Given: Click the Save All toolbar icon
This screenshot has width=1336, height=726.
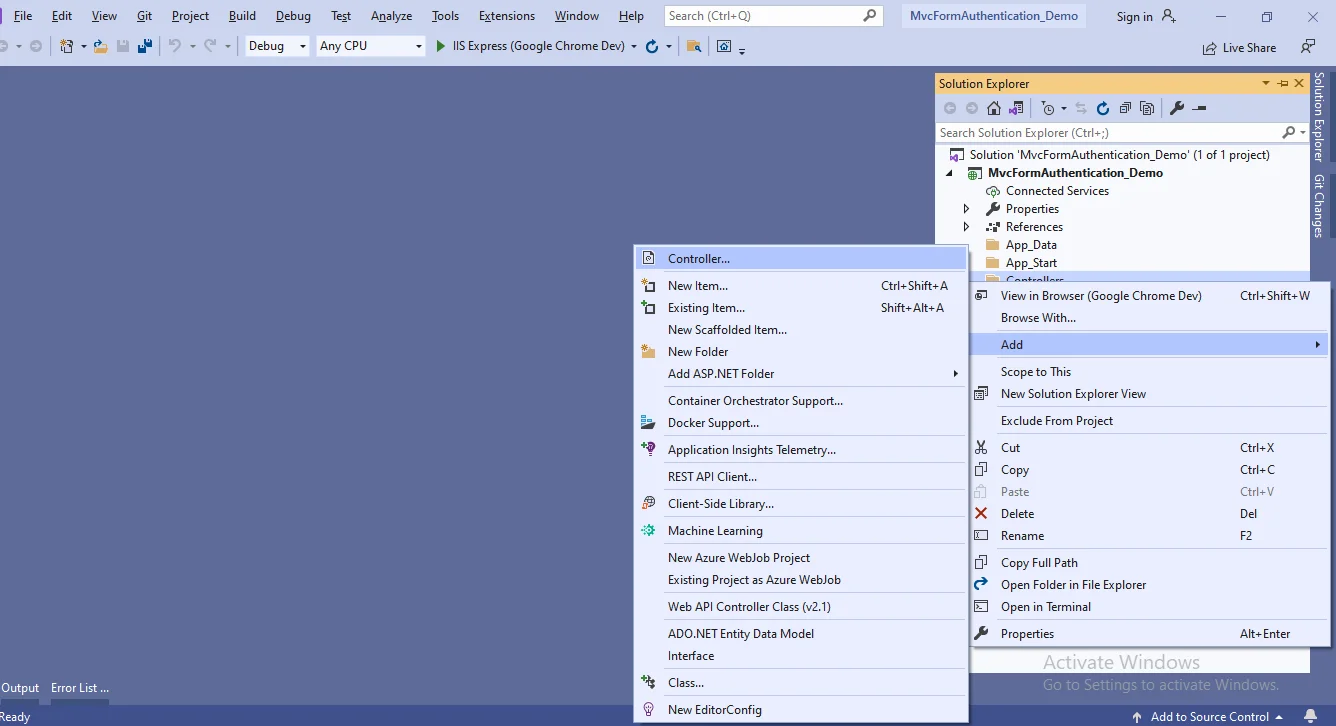Looking at the screenshot, I should (145, 46).
